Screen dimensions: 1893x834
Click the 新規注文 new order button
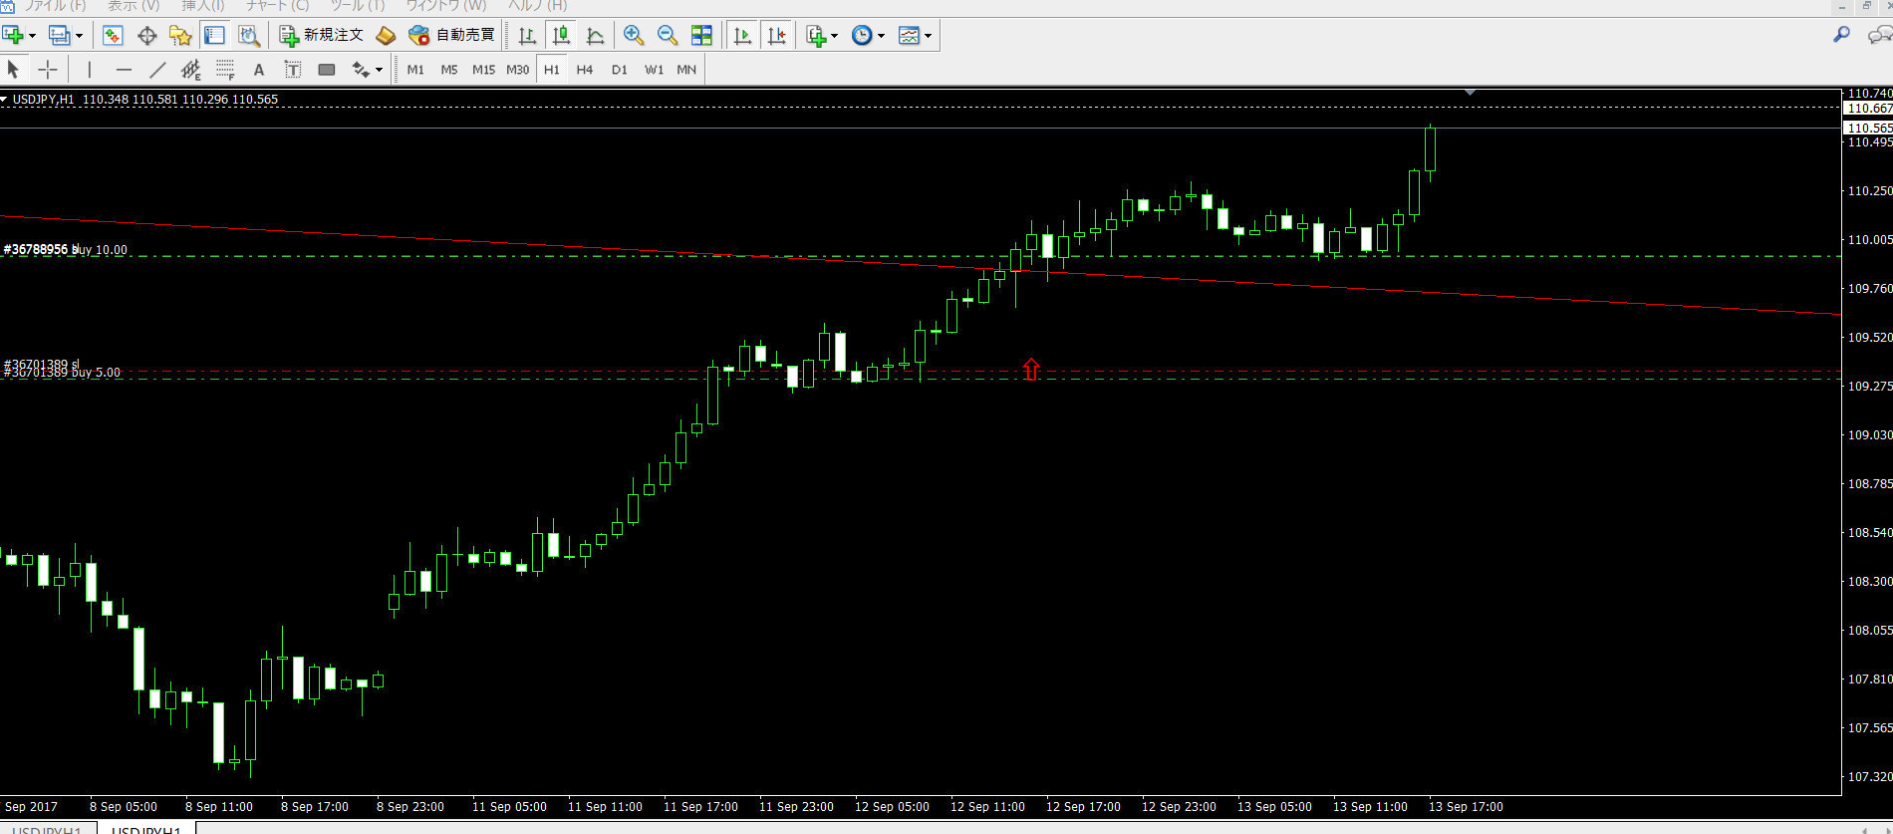pyautogui.click(x=321, y=35)
